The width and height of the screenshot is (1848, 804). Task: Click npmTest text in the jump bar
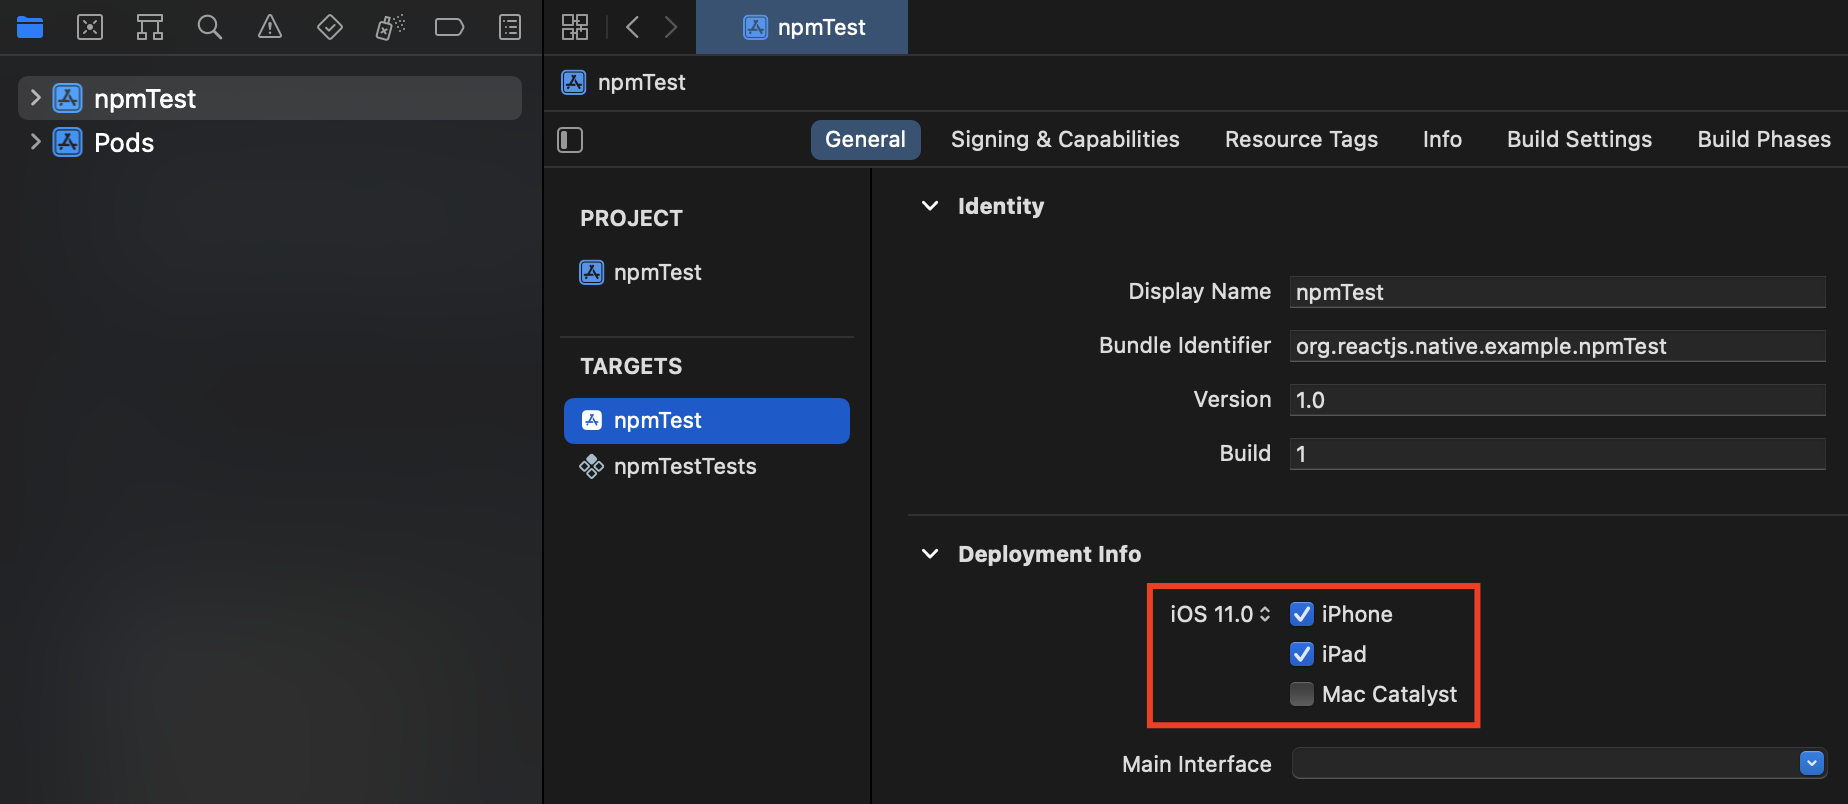click(642, 82)
